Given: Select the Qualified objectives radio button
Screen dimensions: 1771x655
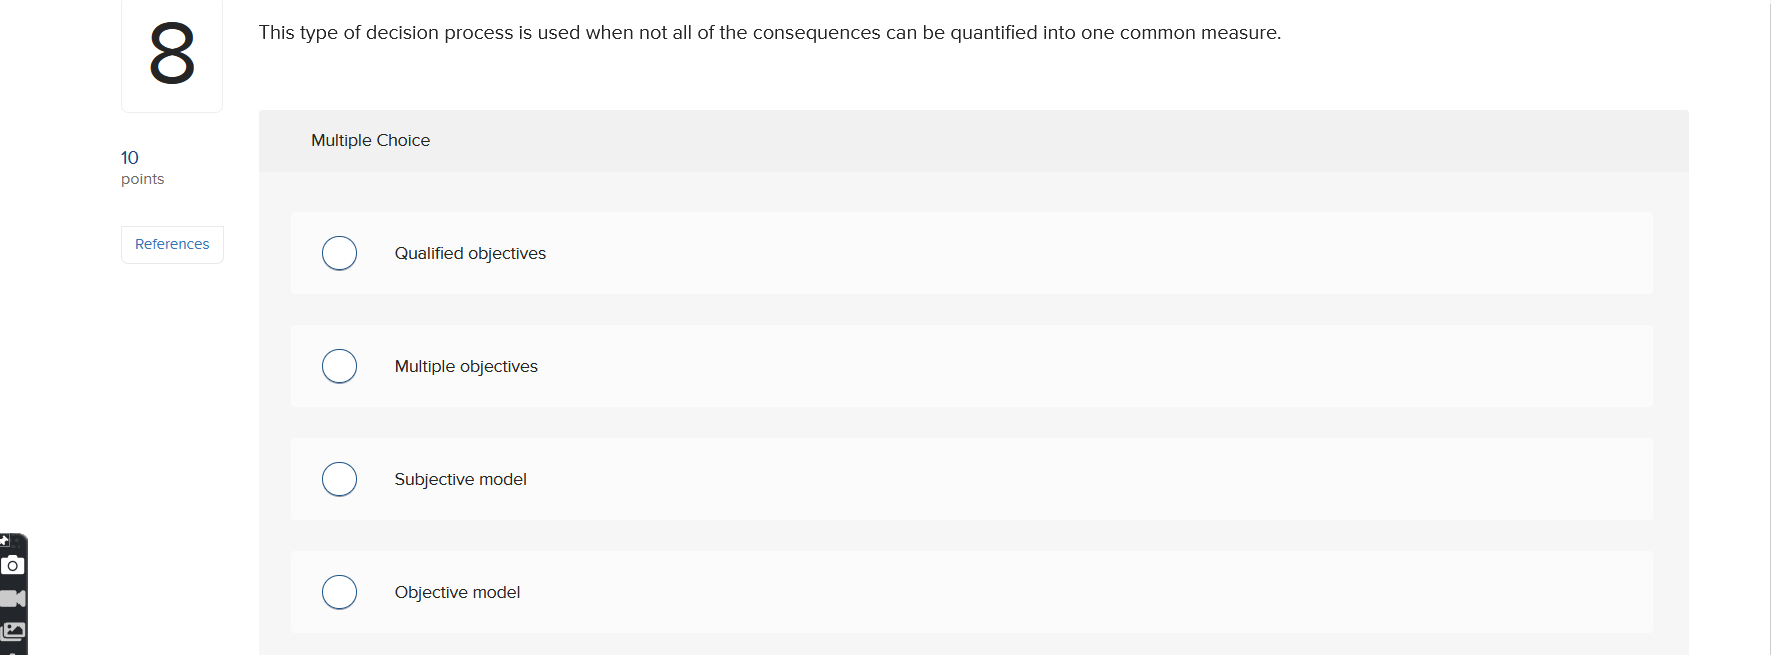Looking at the screenshot, I should click(x=339, y=253).
